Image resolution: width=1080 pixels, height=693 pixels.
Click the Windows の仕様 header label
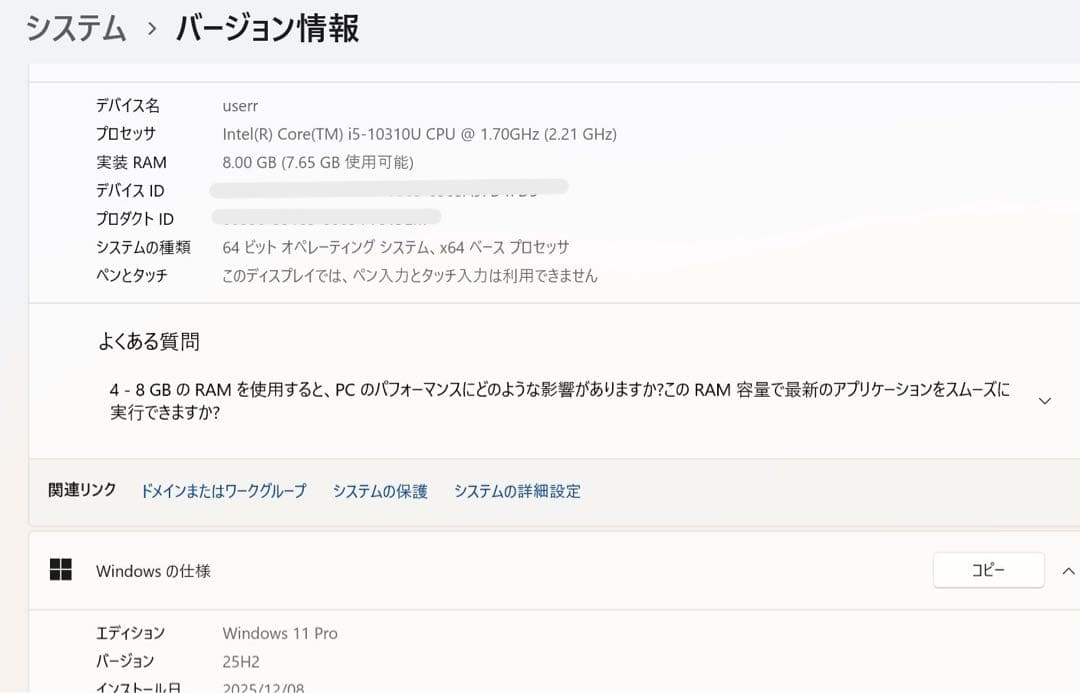[x=153, y=571]
